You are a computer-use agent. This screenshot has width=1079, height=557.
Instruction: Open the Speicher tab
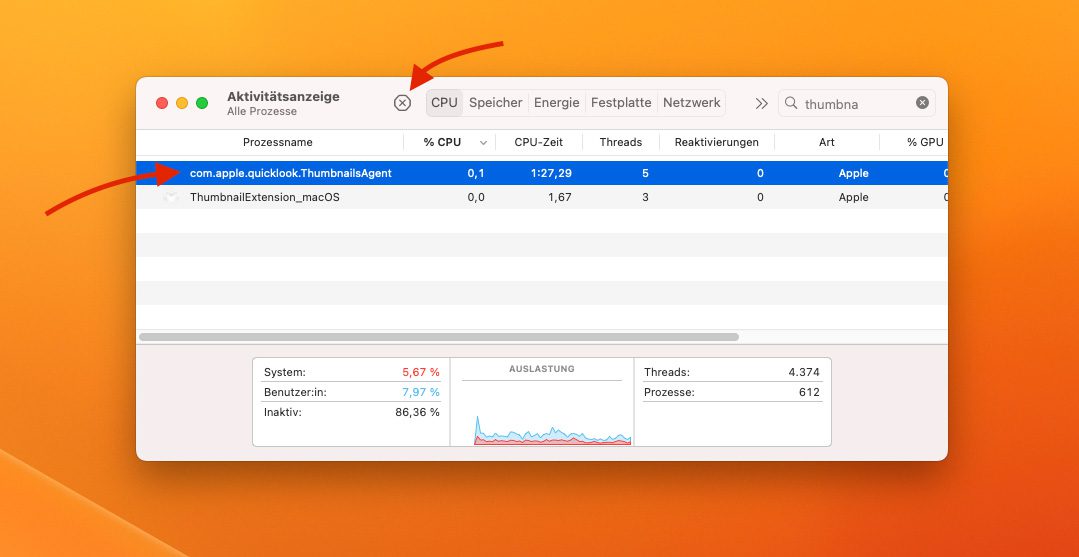tap(495, 103)
